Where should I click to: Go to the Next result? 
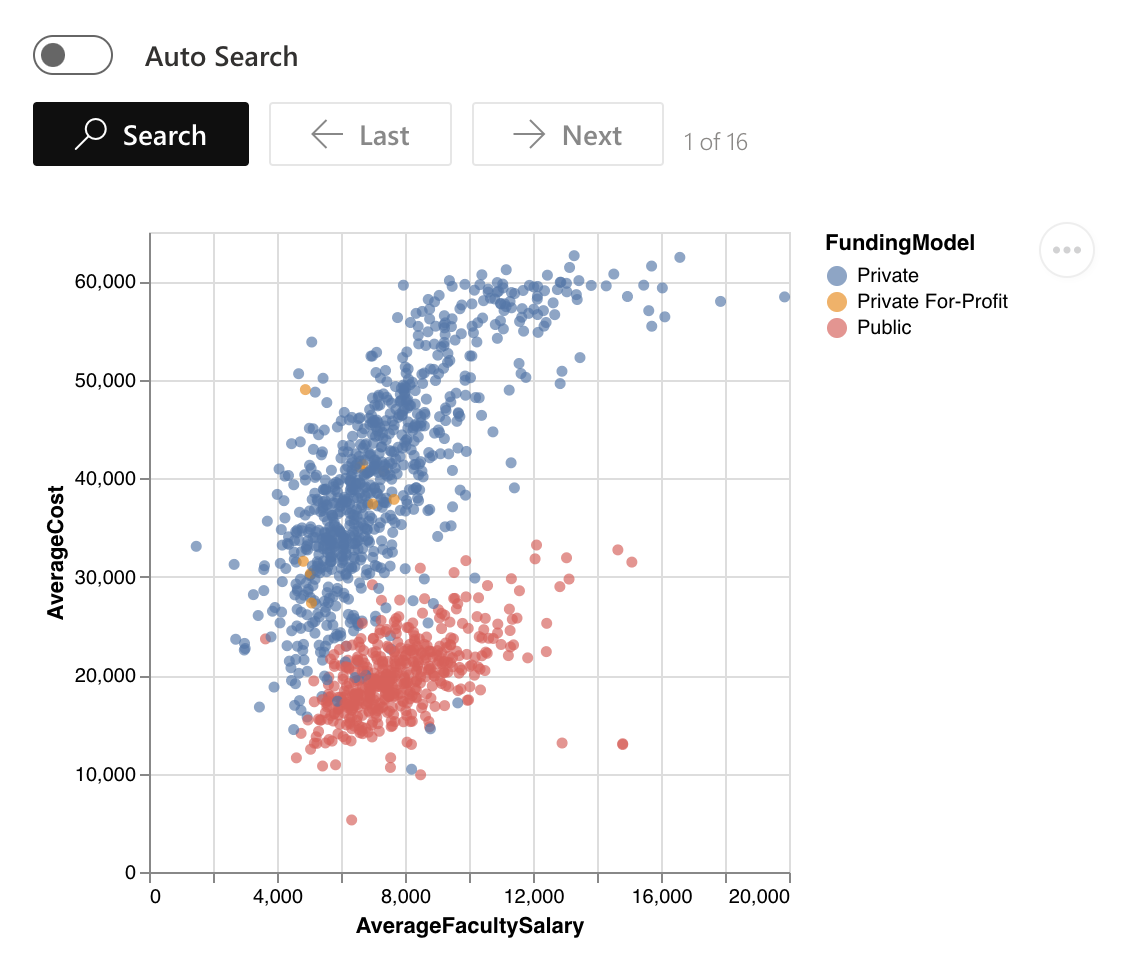(567, 134)
